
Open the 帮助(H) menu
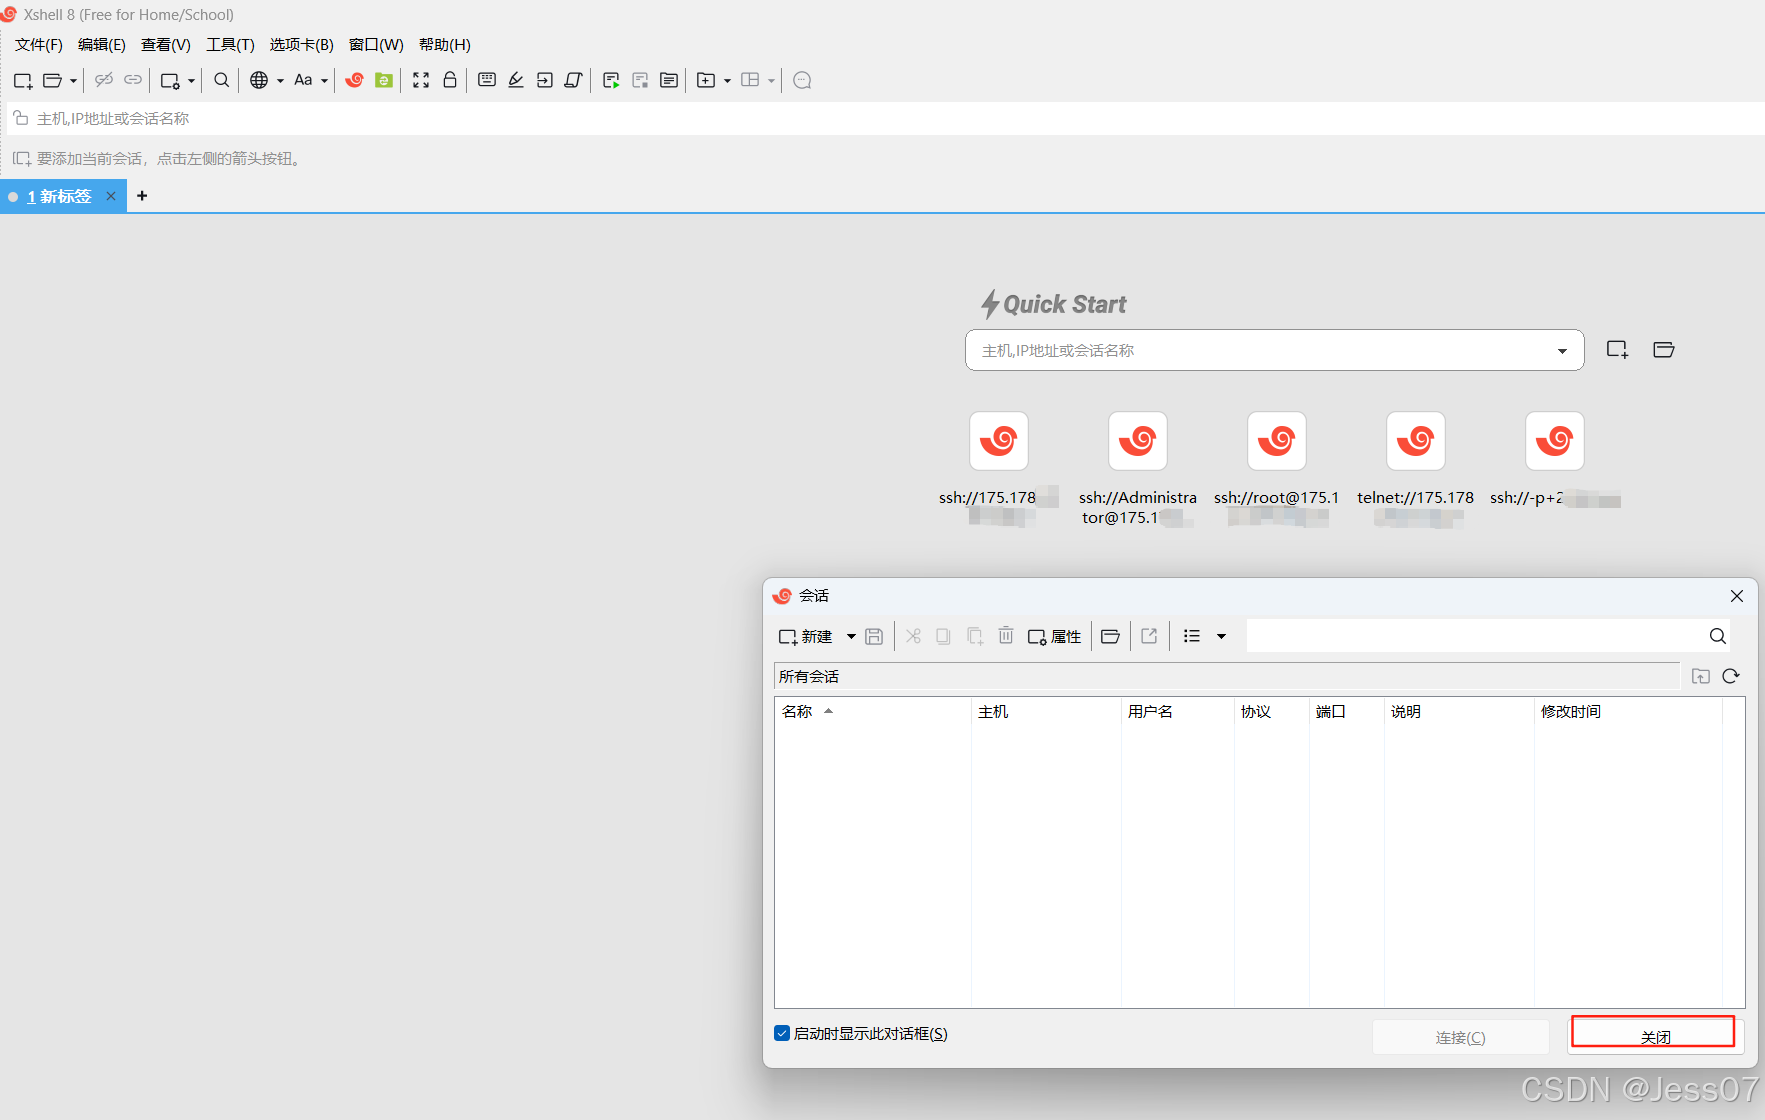coord(445,45)
